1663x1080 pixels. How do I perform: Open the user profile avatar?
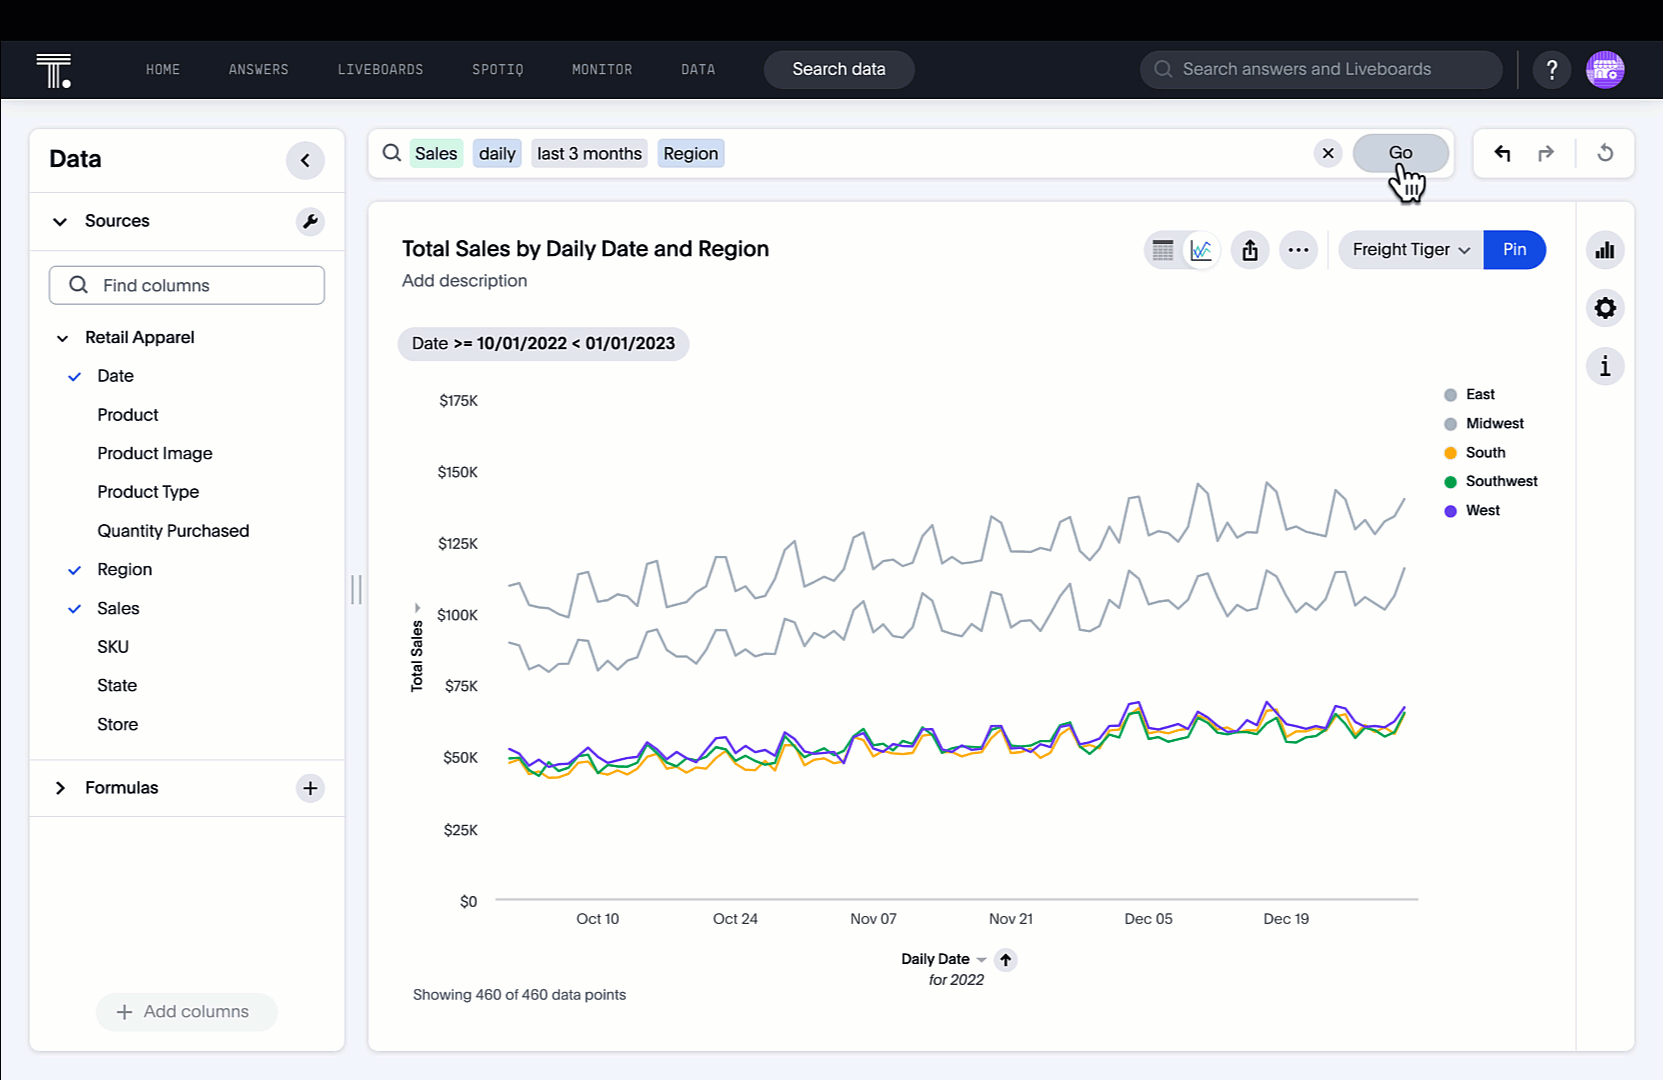point(1605,70)
